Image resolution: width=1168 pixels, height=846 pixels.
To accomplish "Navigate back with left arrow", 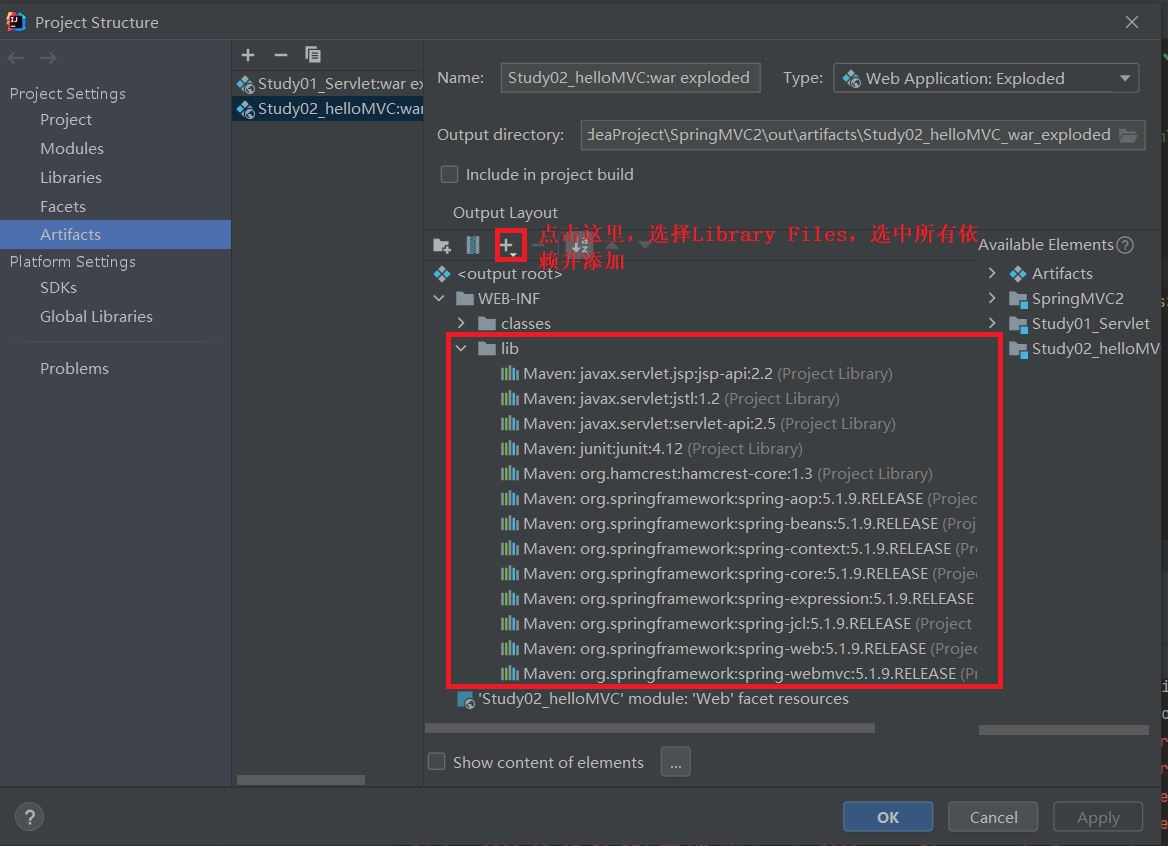I will pos(16,58).
